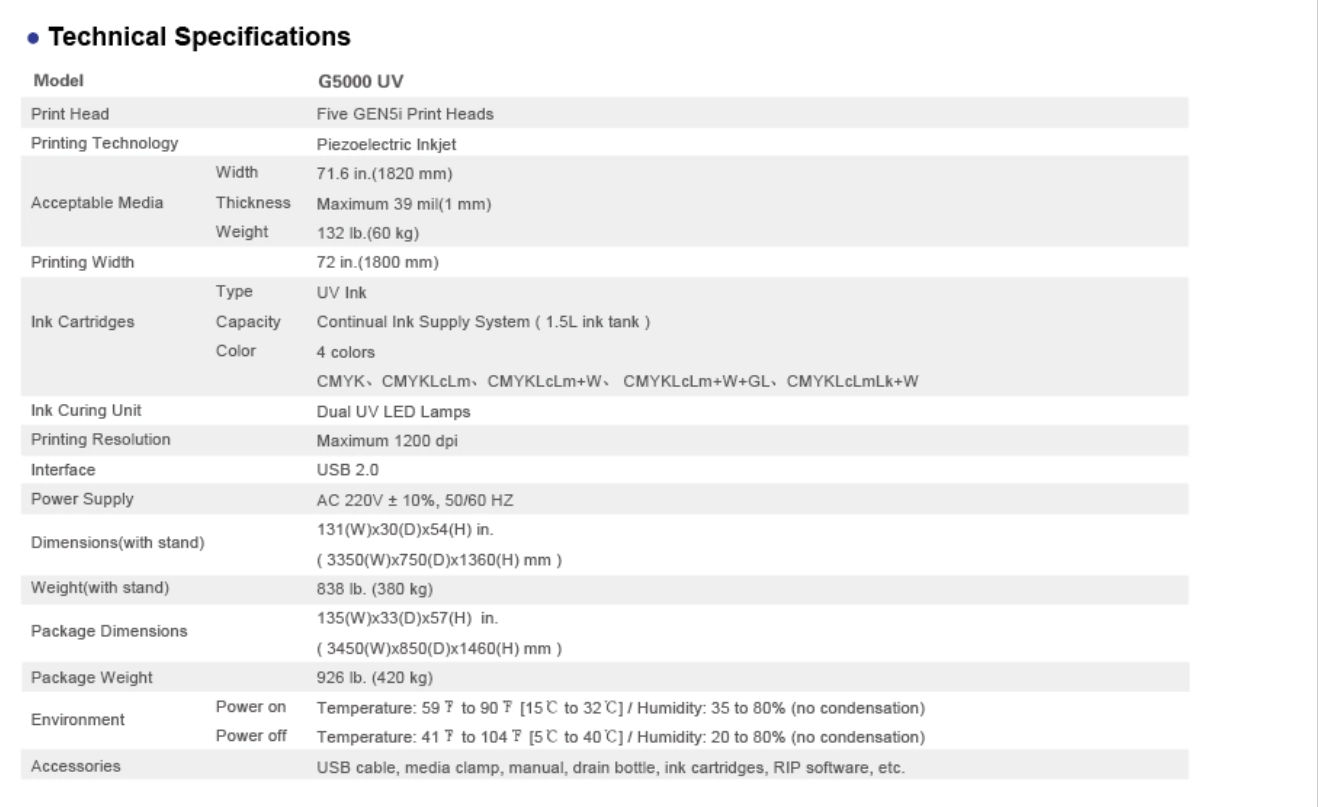Click the Package Weight row label
This screenshot has height=807, width=1319.
(92, 677)
